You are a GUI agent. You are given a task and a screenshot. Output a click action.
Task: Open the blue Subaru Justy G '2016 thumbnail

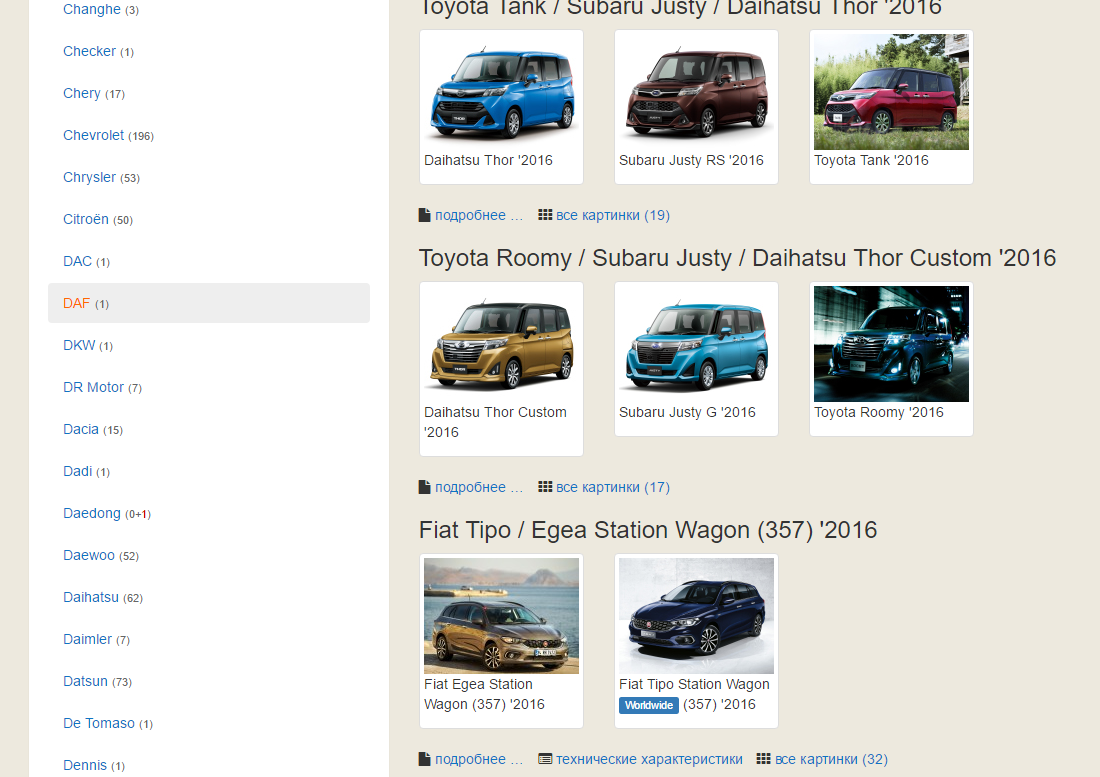pos(697,344)
